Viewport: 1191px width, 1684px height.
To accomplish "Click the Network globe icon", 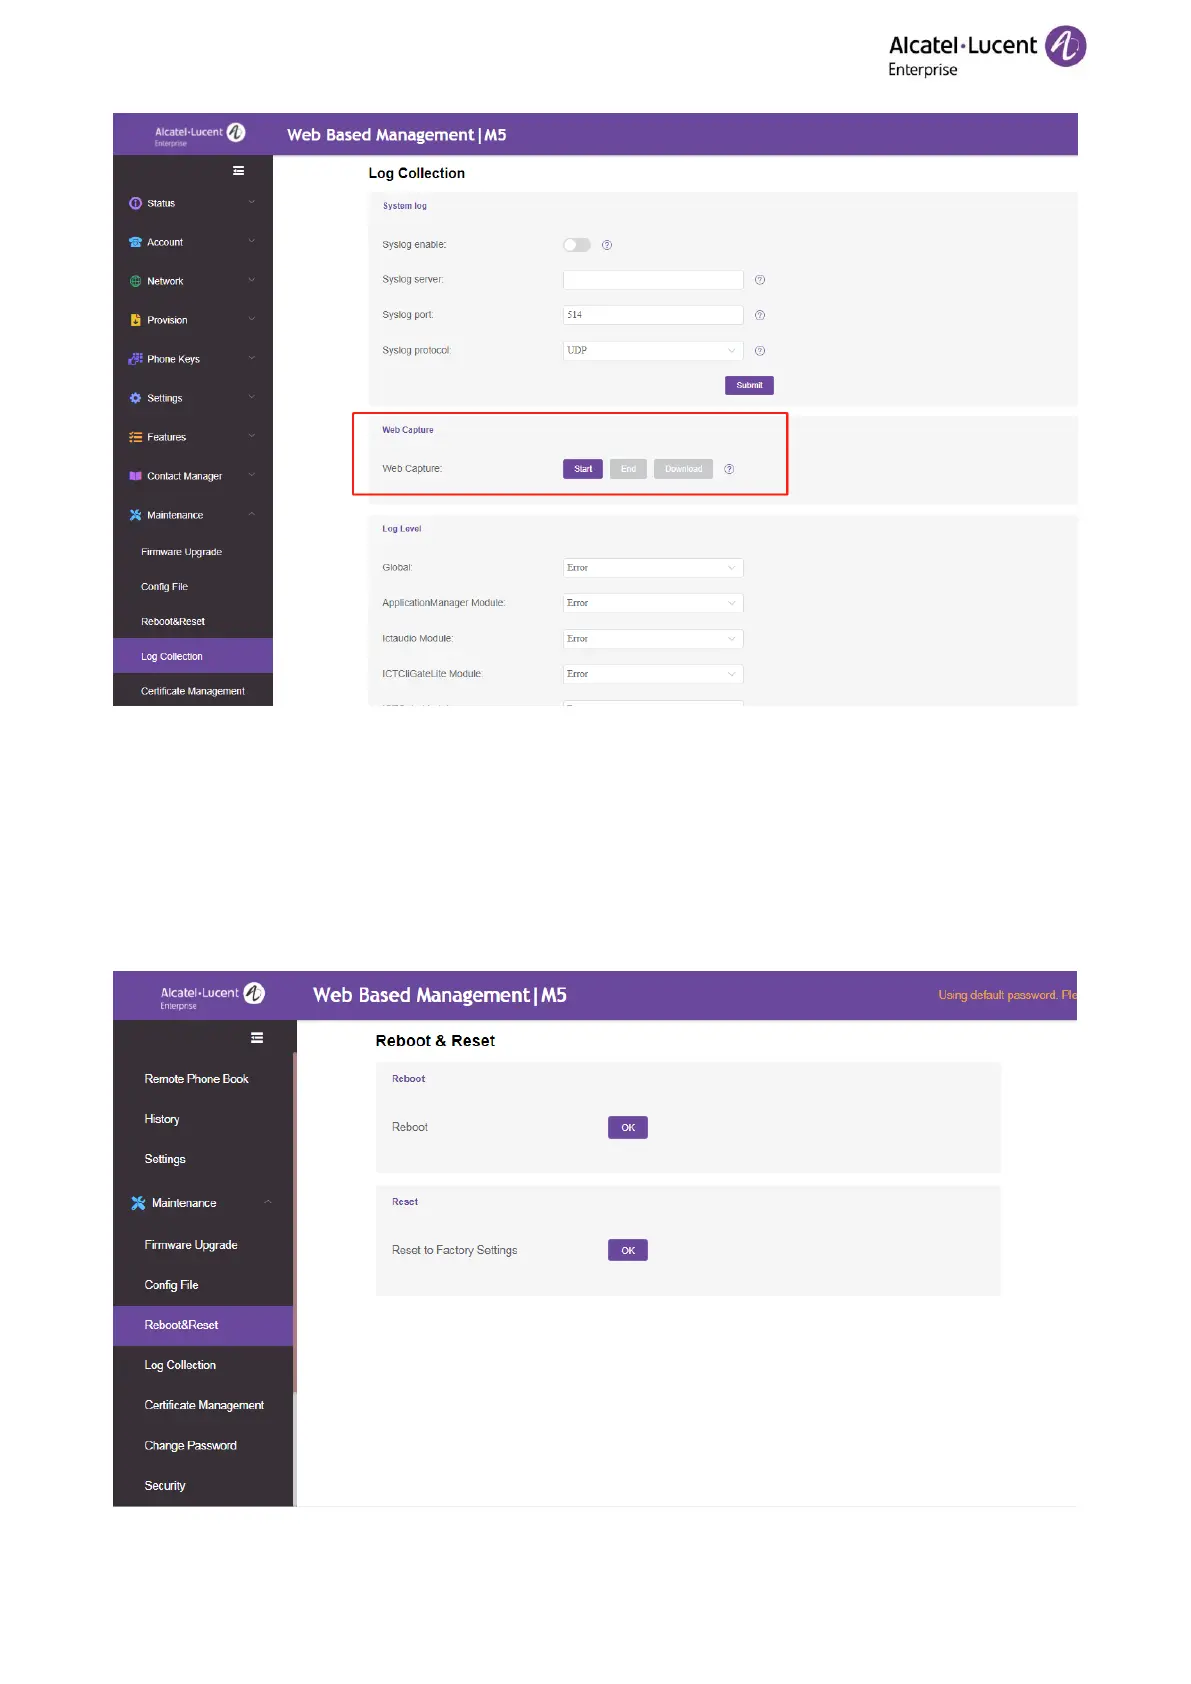I will pyautogui.click(x=135, y=281).
